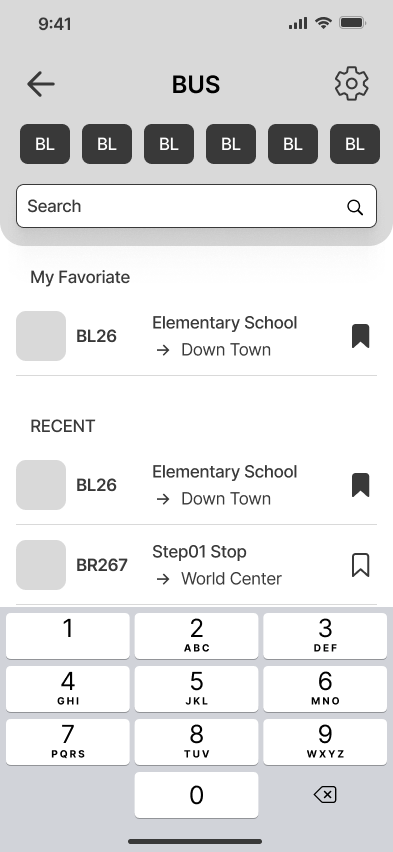Open the BR267 thumbnail placeholder

click(x=41, y=565)
